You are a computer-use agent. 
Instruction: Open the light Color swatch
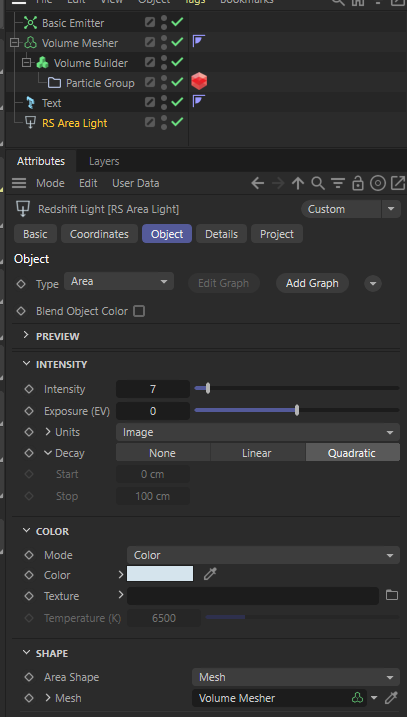(x=160, y=574)
